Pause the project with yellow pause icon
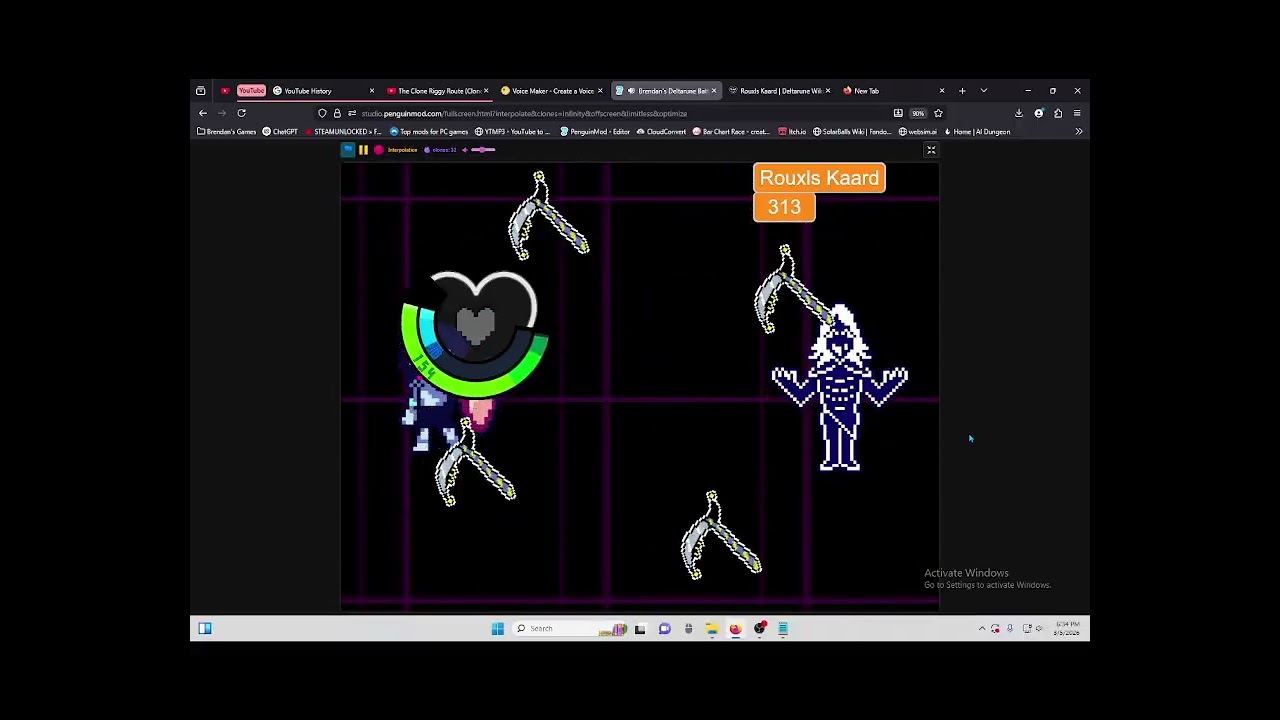Viewport: 1280px width, 720px height. pyautogui.click(x=363, y=150)
